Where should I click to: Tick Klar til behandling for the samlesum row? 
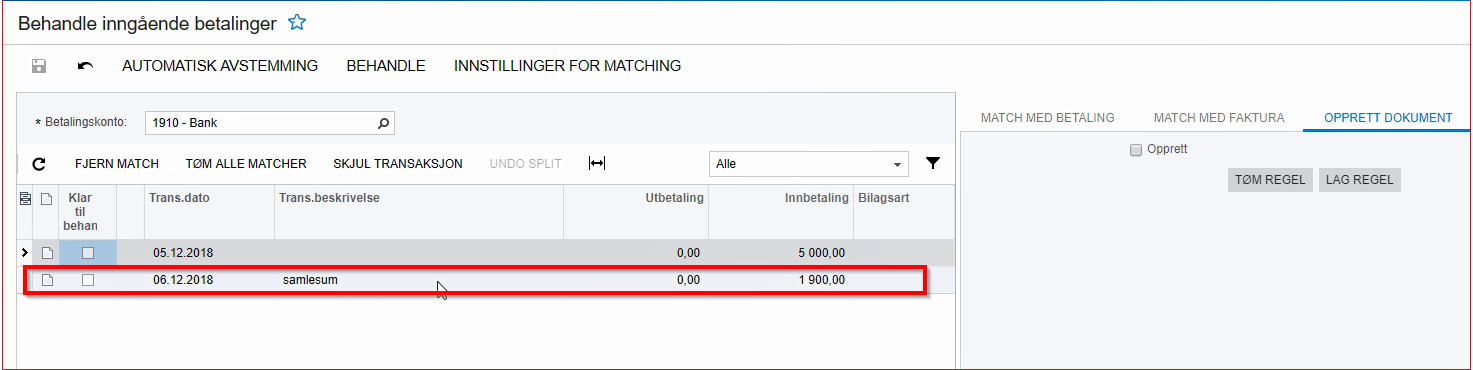pyautogui.click(x=88, y=280)
